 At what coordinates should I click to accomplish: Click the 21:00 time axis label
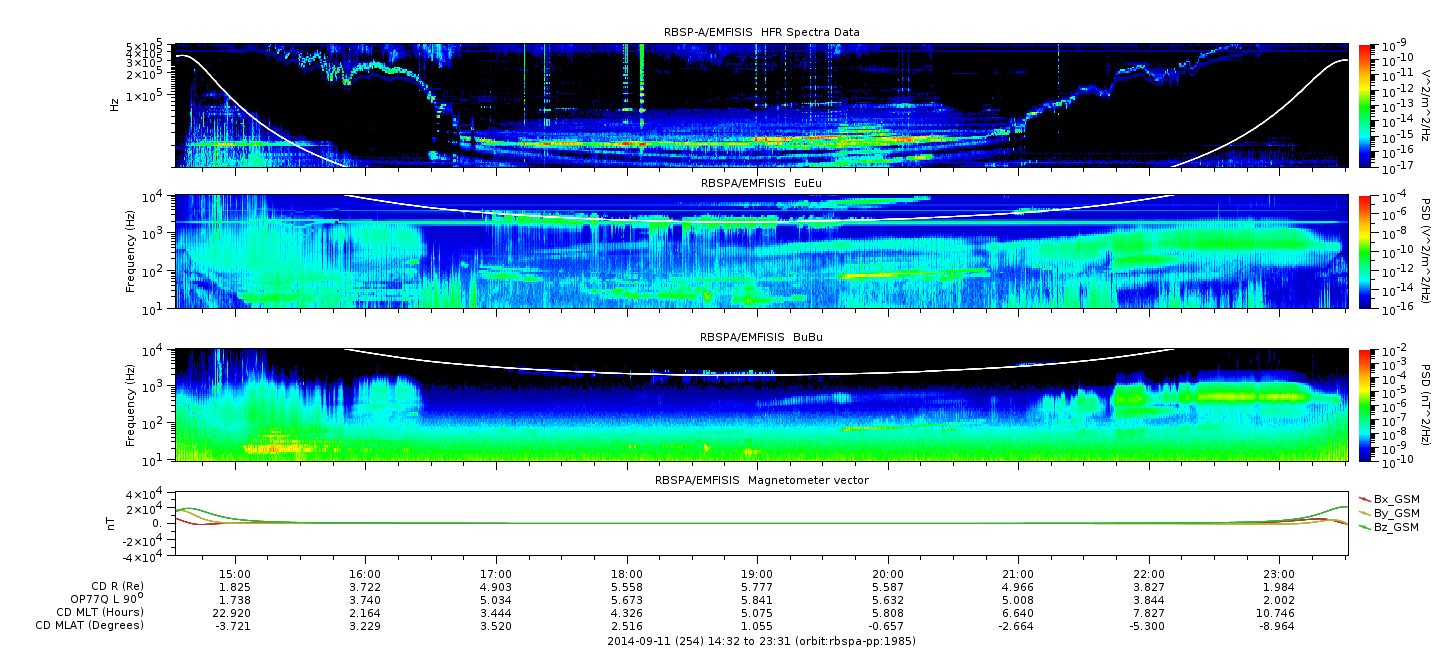tap(1018, 576)
